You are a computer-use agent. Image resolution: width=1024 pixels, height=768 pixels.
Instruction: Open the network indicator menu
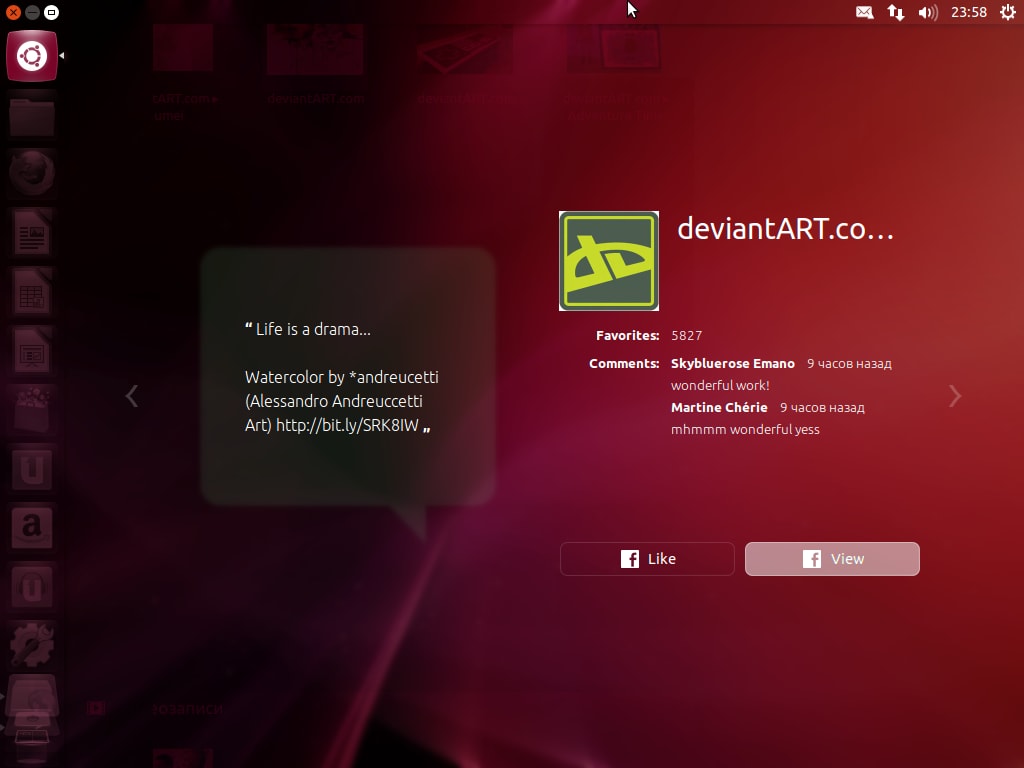point(895,12)
